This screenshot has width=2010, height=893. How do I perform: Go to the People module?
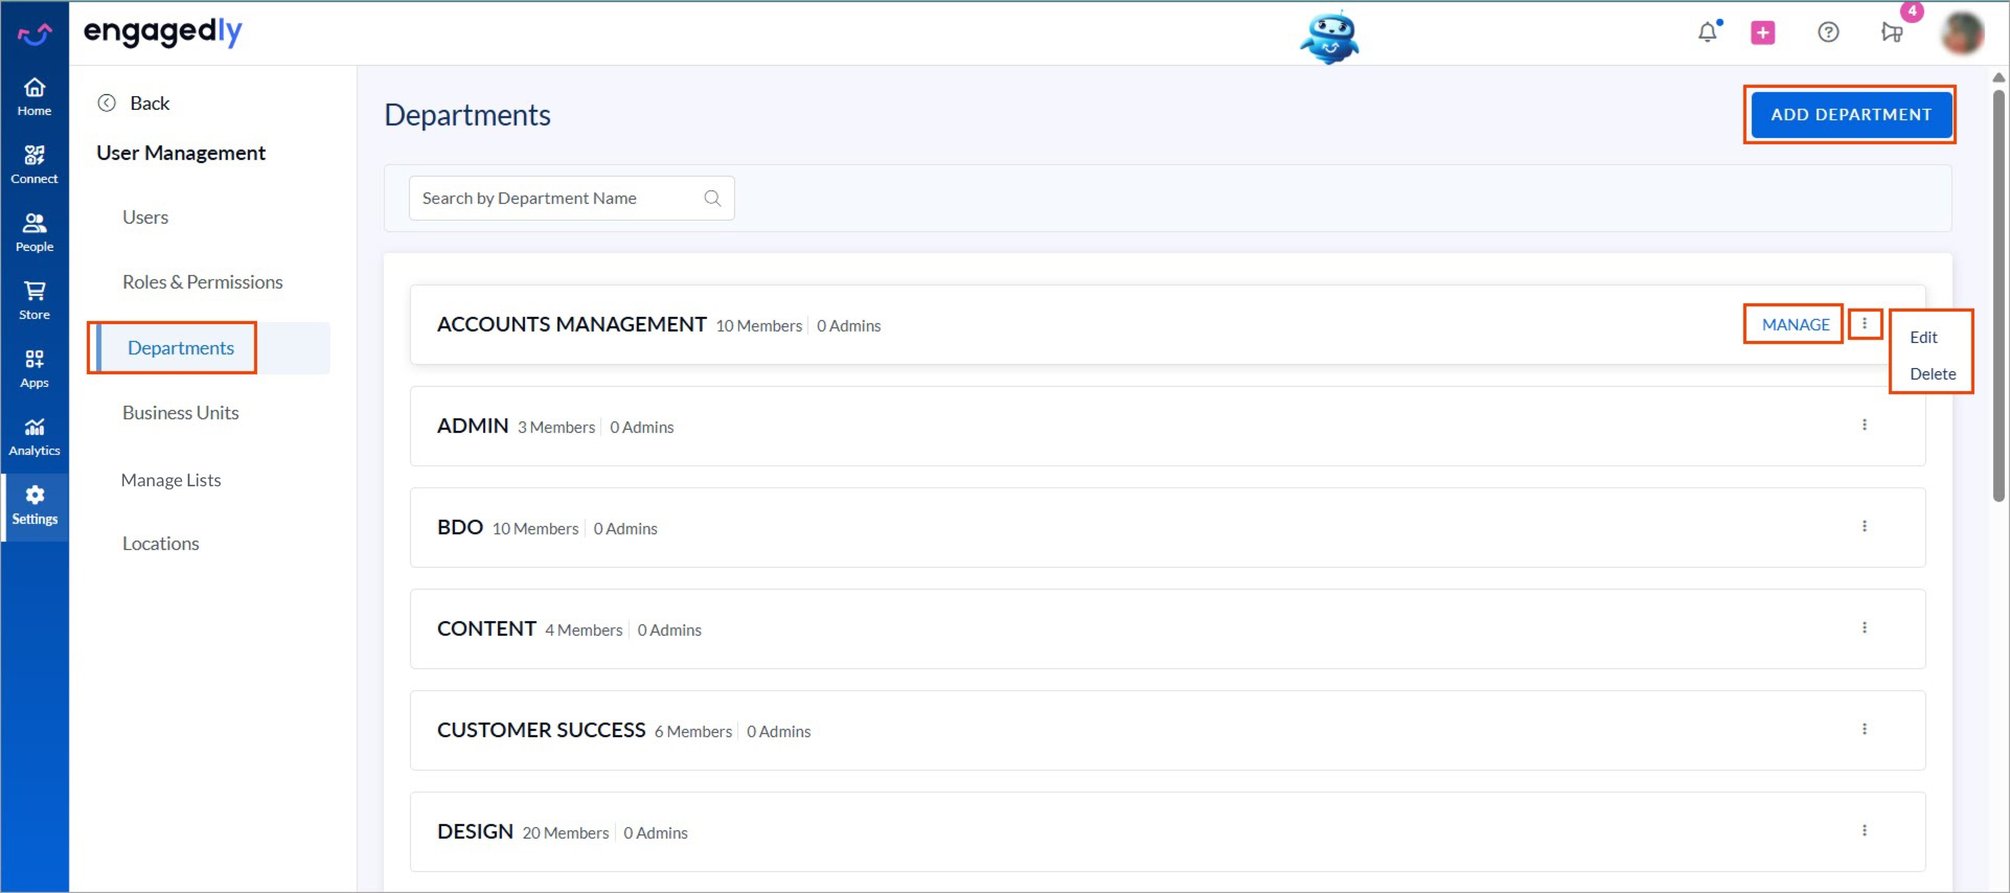[34, 232]
